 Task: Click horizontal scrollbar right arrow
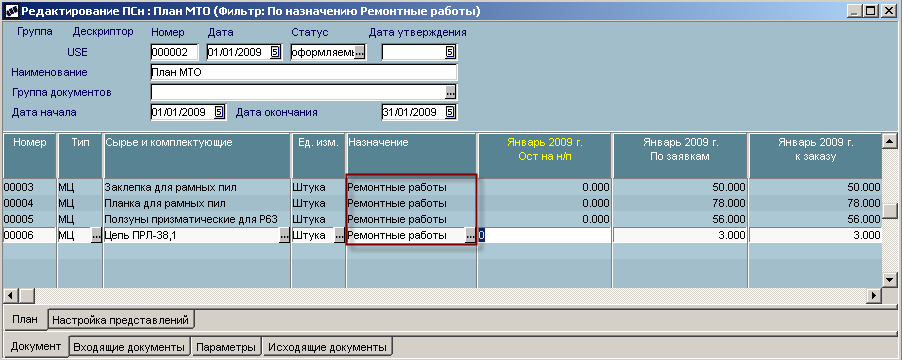click(874, 296)
